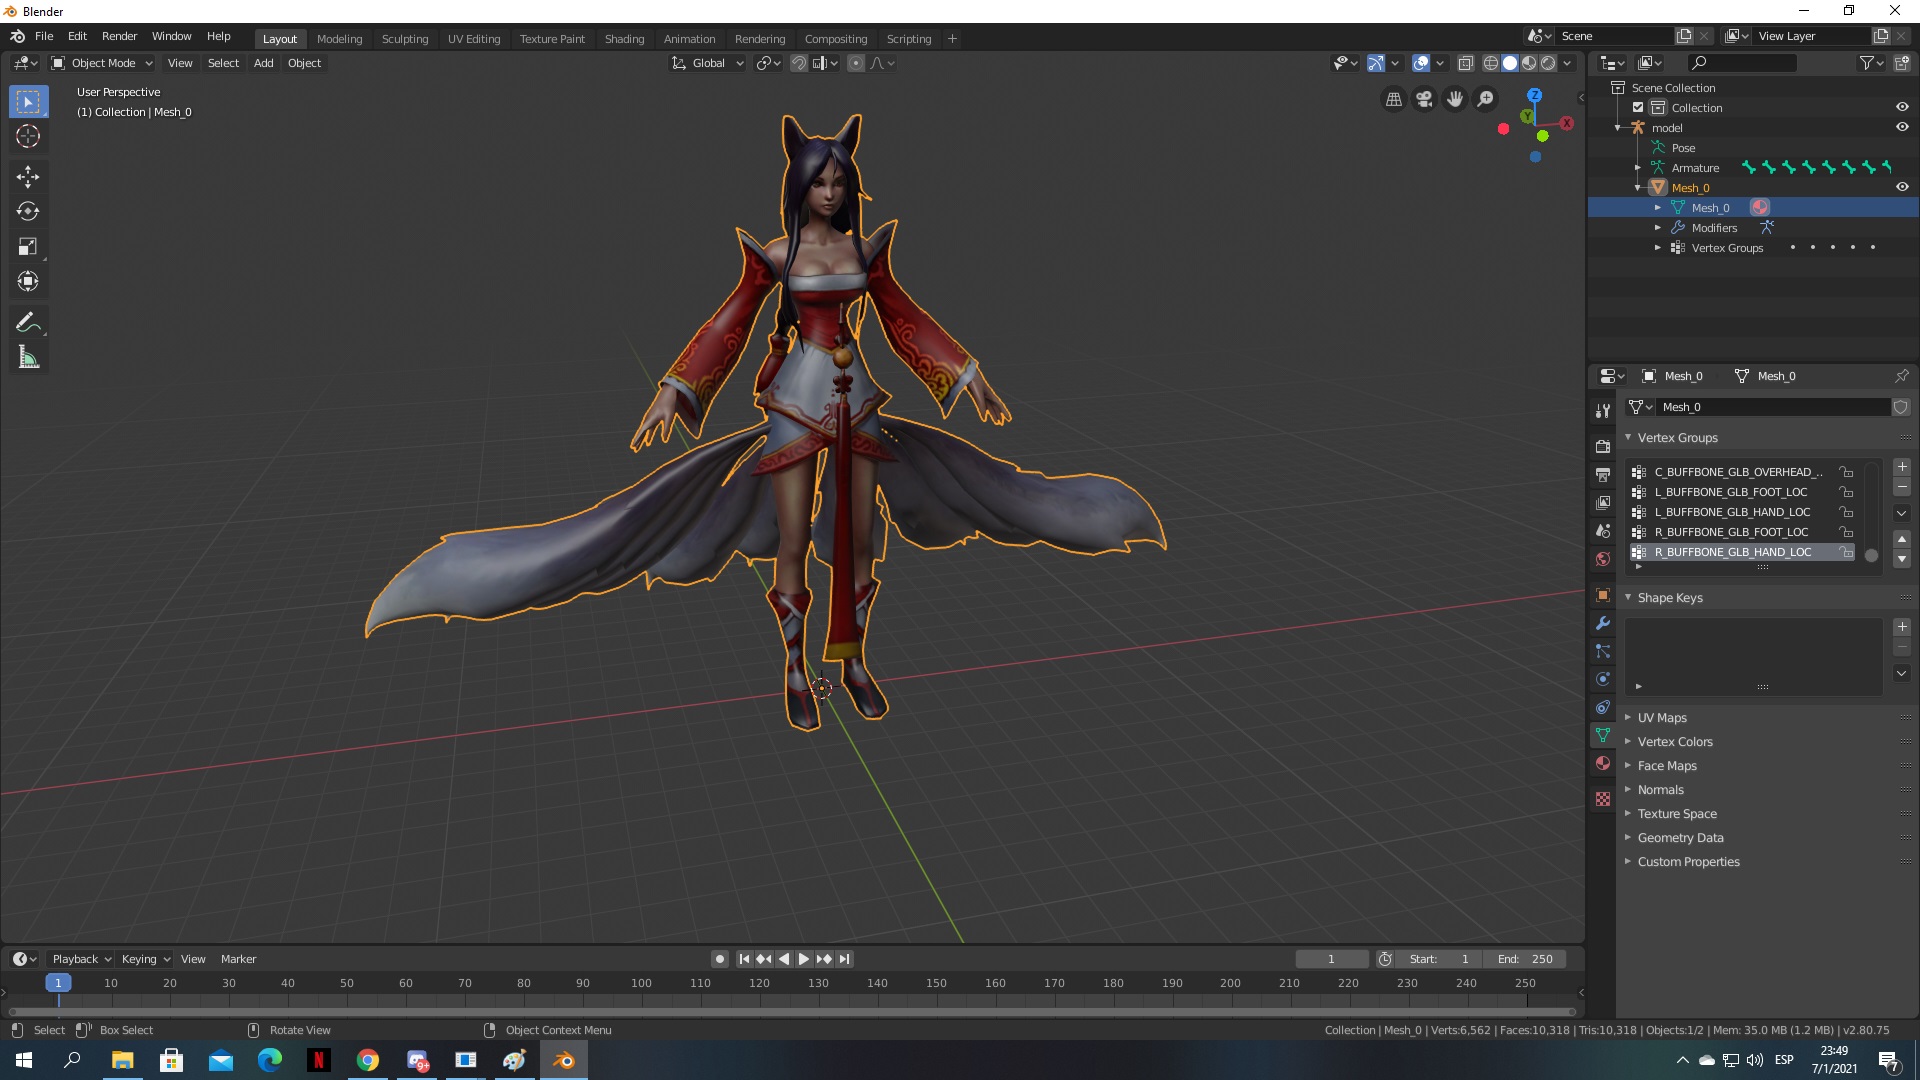This screenshot has height=1080, width=1920.
Task: Open the Render menu
Action: [x=119, y=36]
